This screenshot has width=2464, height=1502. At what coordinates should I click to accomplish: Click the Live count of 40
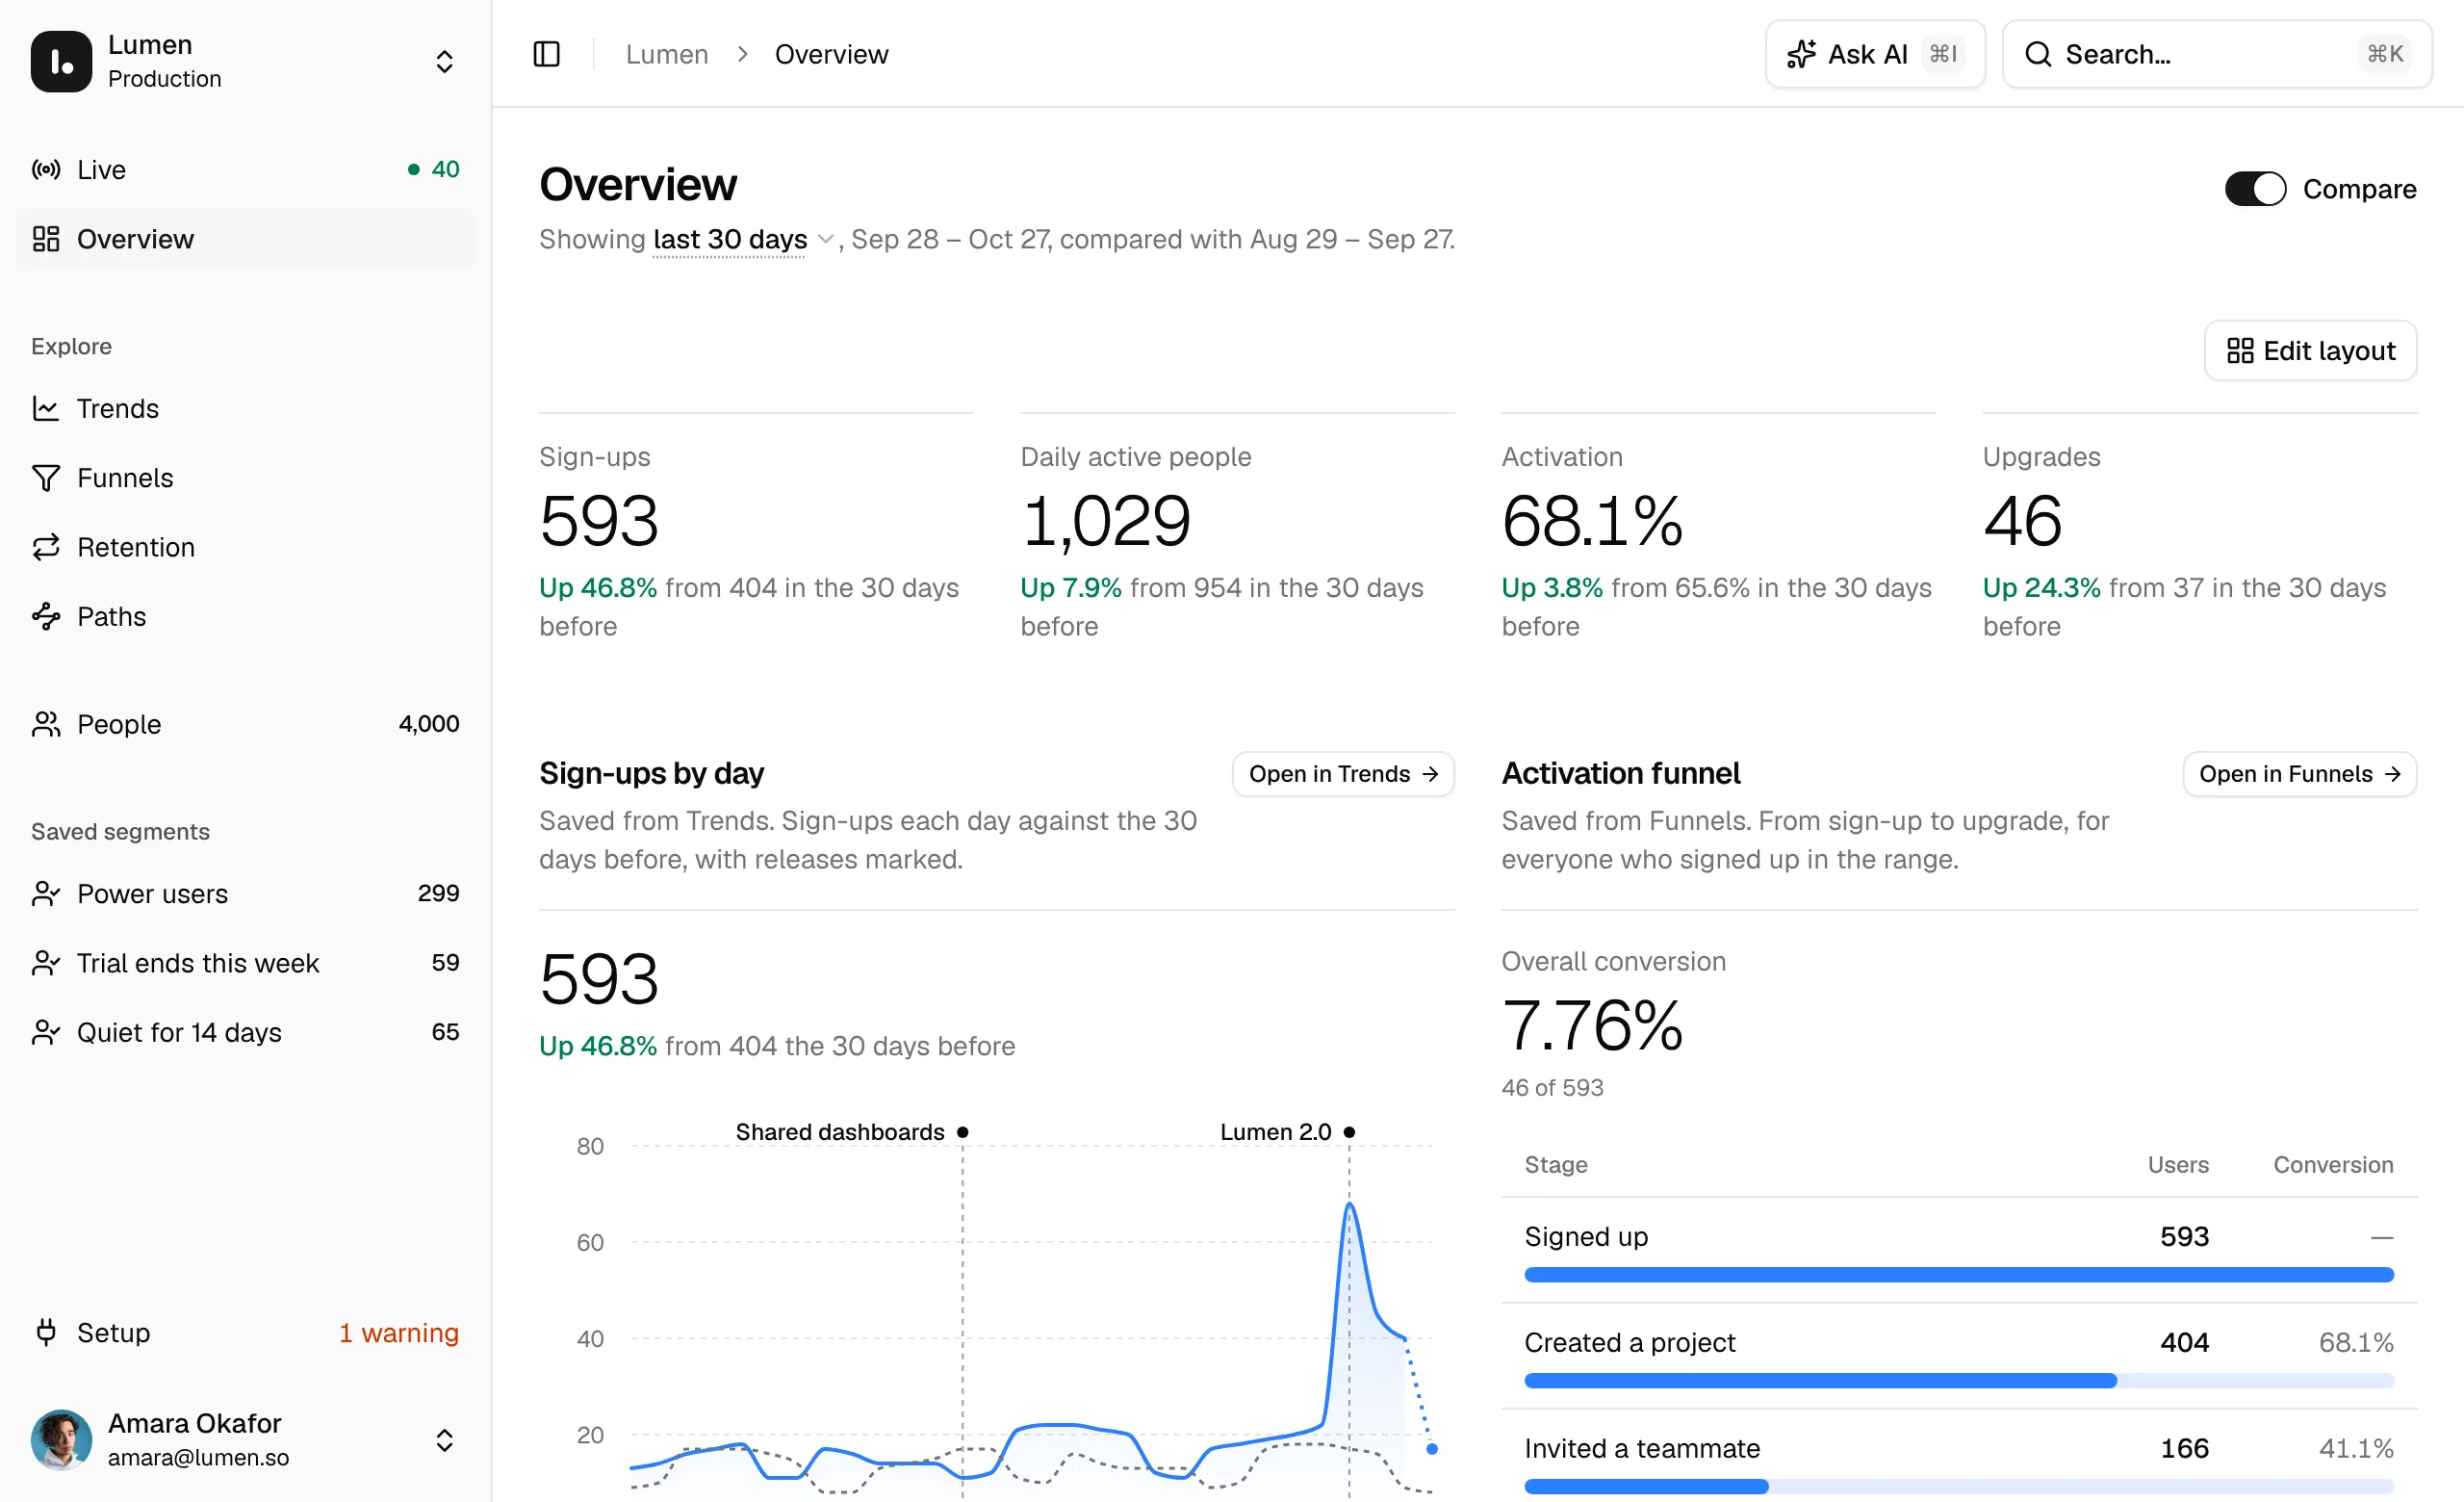point(445,169)
